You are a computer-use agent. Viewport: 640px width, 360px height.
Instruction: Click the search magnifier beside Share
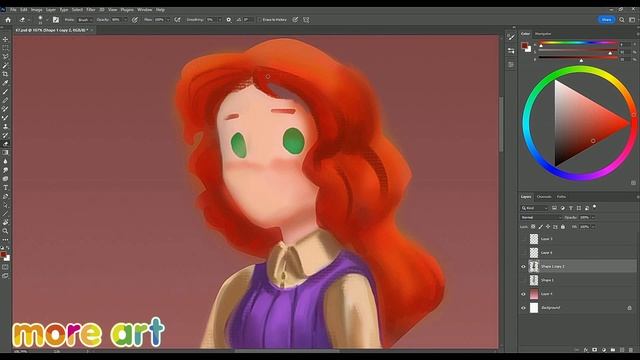[622, 20]
